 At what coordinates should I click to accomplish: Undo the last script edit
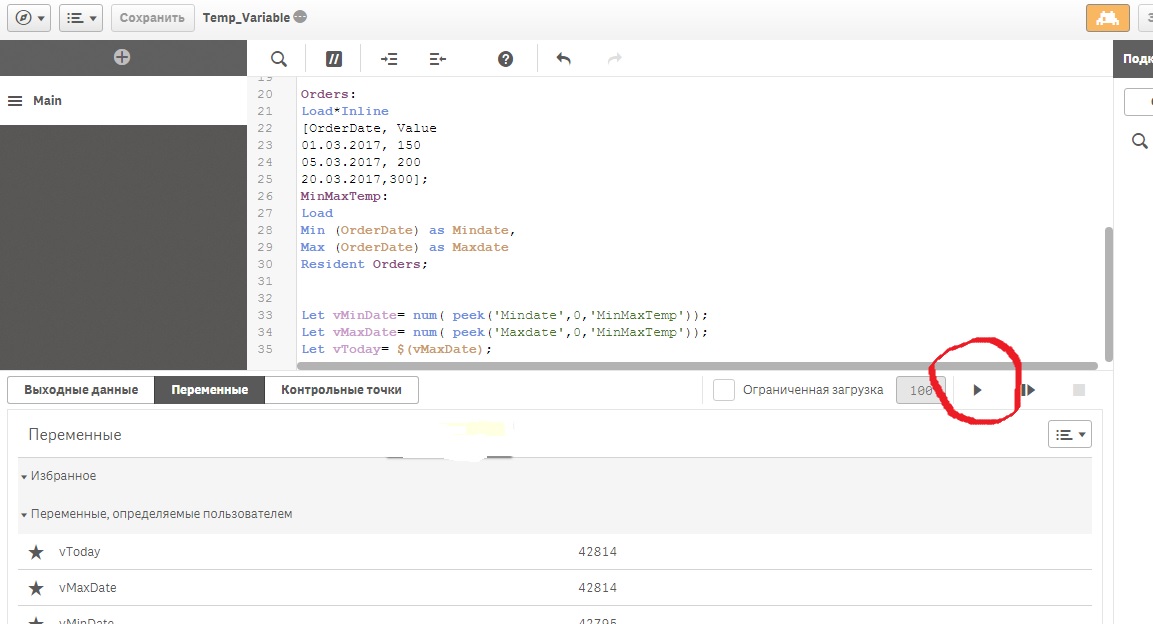(x=563, y=59)
